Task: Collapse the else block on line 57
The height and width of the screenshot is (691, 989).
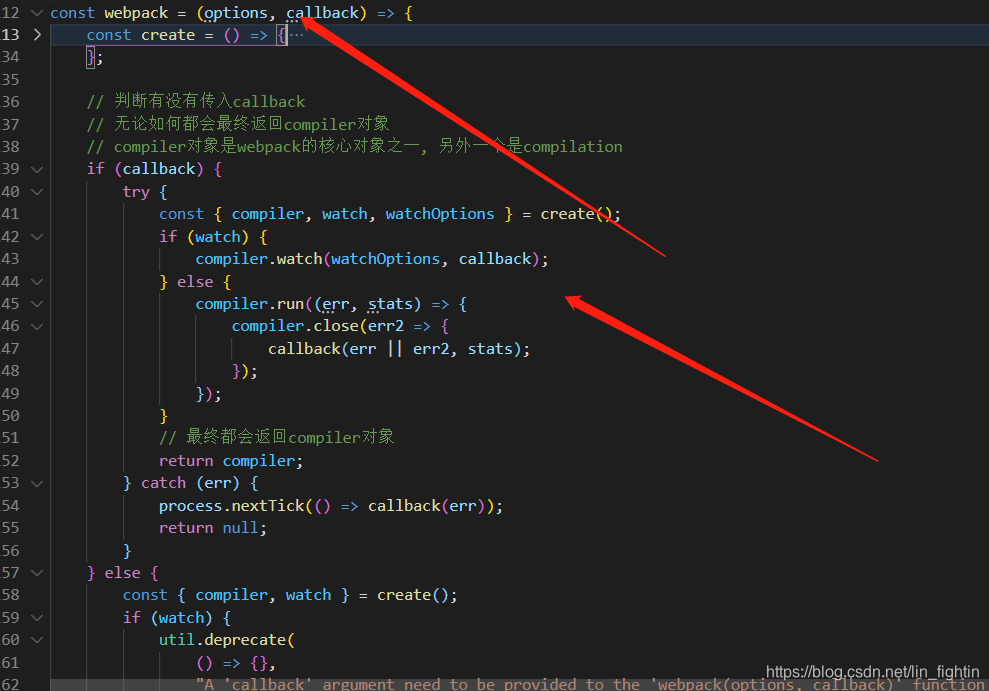Action: pos(37,573)
